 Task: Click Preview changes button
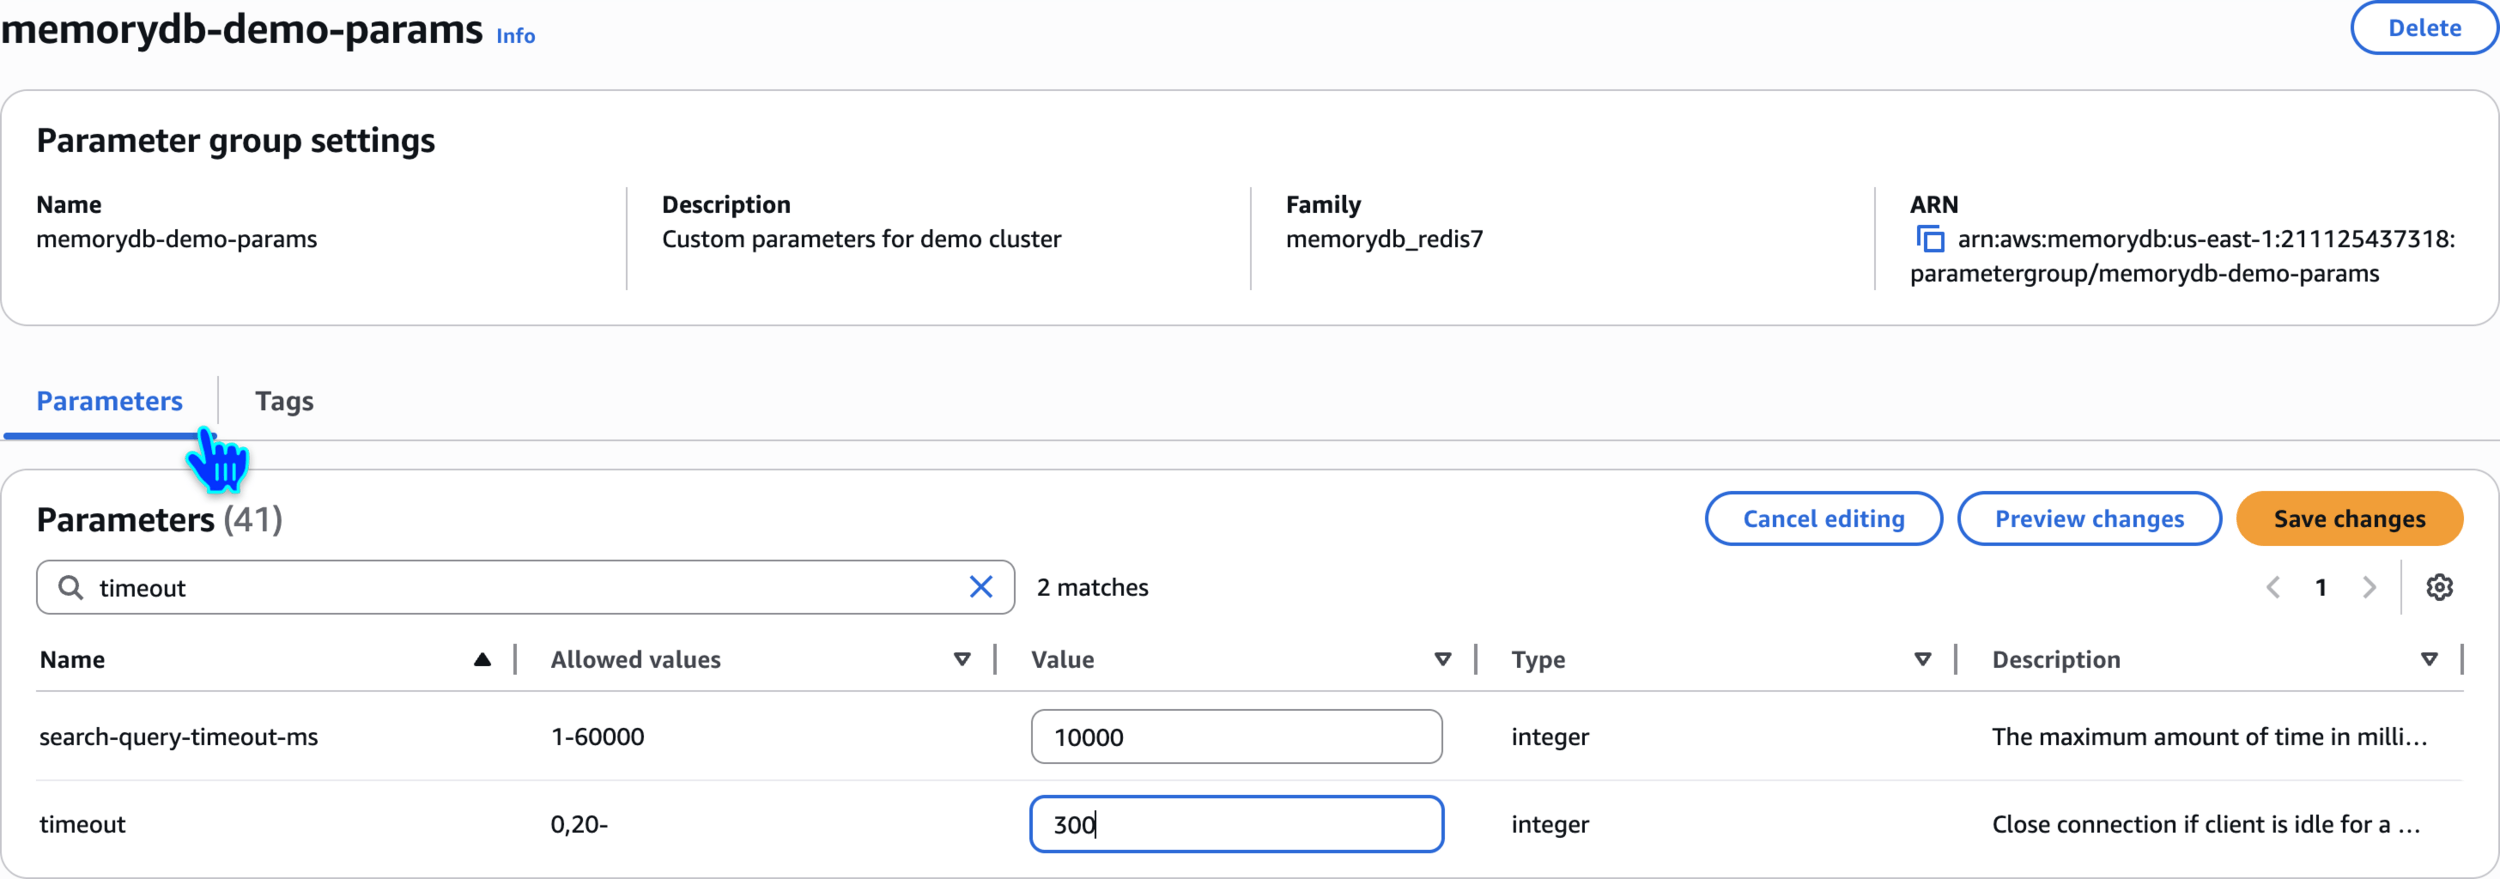pos(2089,519)
